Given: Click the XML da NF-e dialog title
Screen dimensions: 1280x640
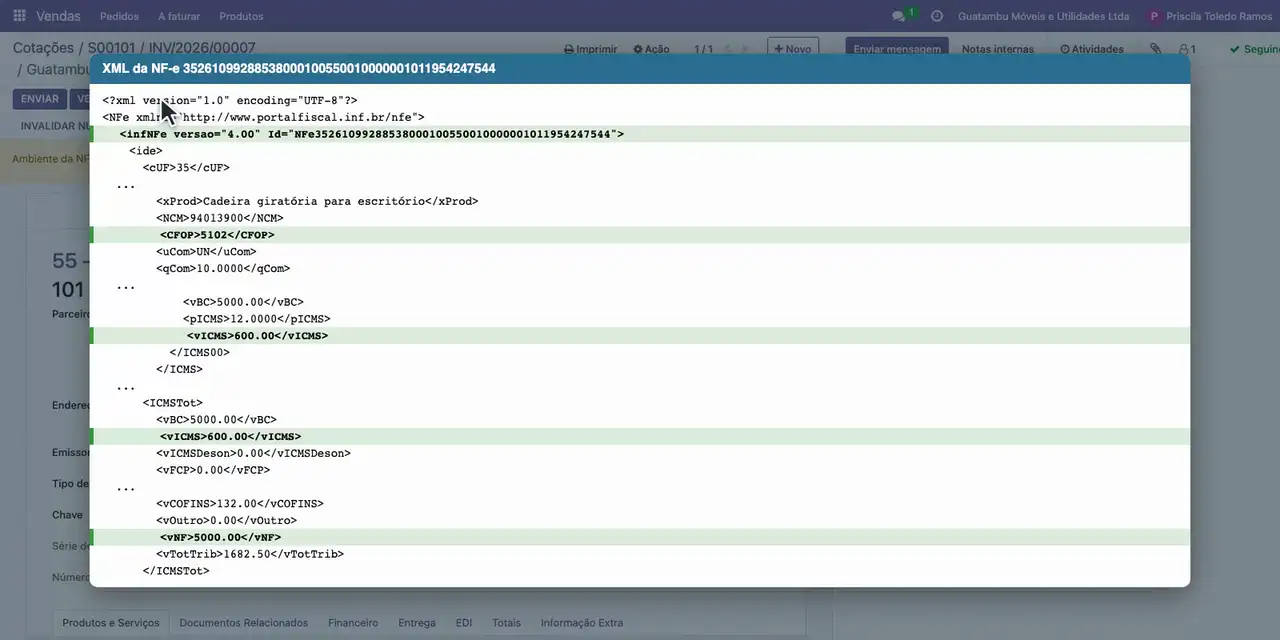Looking at the screenshot, I should pos(299,69).
